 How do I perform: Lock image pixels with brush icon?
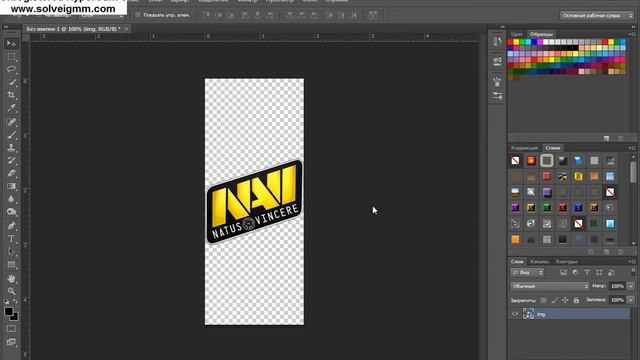click(554, 300)
